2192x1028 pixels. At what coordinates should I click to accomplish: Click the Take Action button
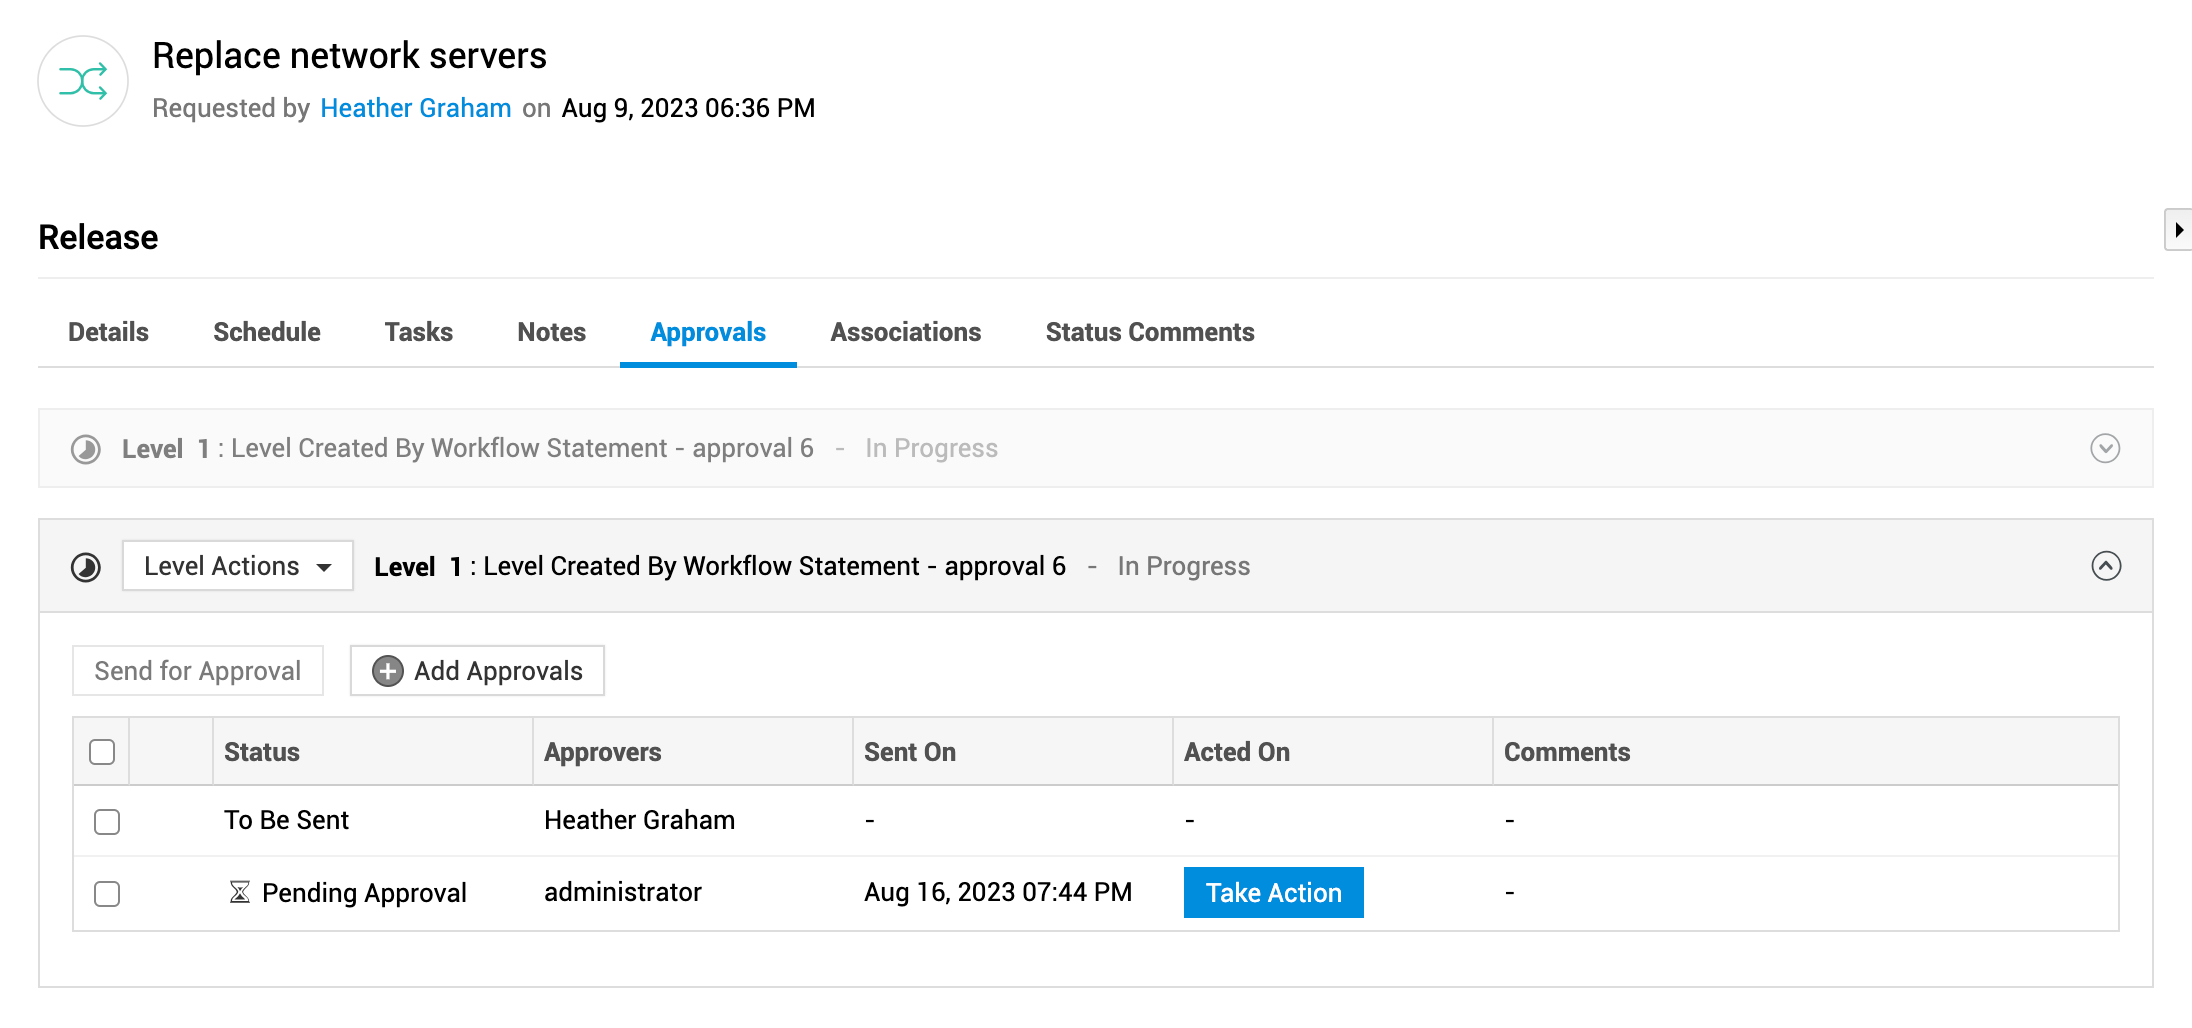1274,892
